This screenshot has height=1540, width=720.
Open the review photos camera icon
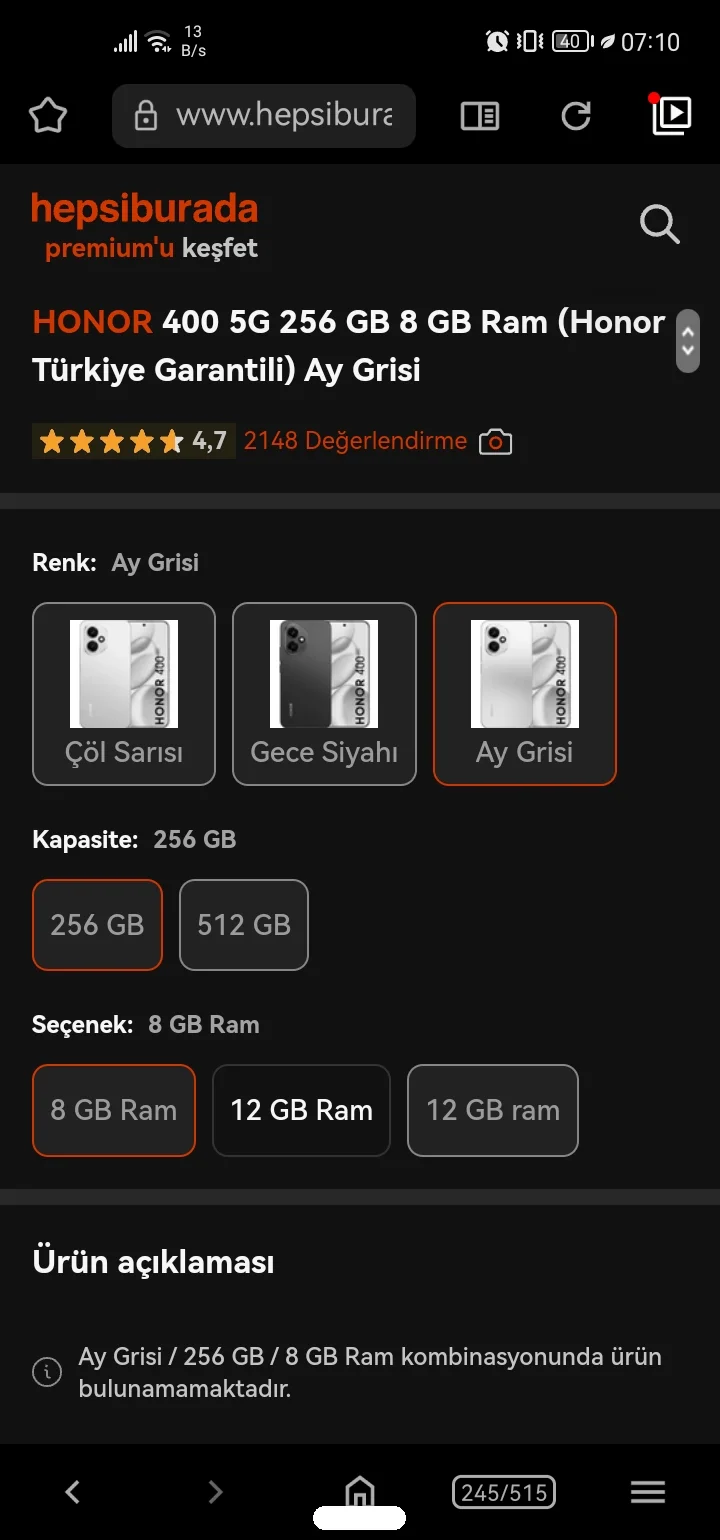pos(495,441)
